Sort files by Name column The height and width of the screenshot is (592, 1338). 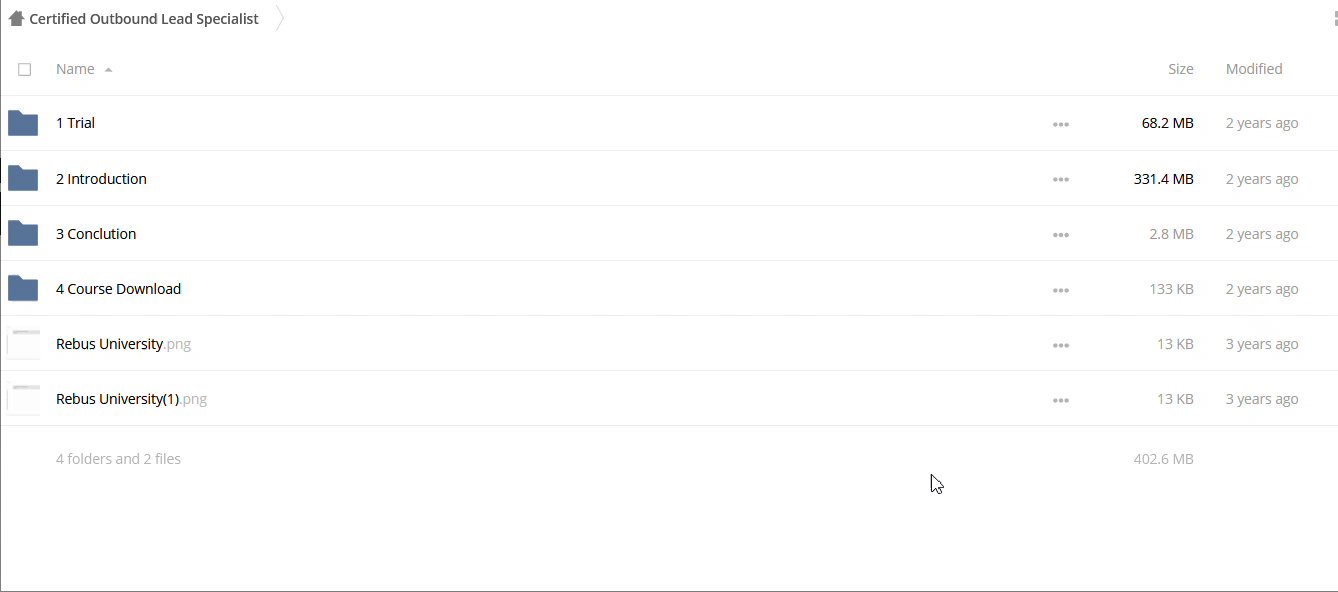76,69
